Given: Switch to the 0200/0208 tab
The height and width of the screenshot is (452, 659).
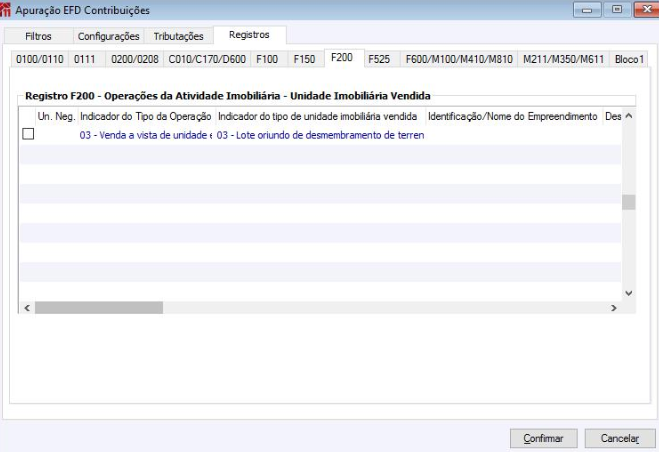Looking at the screenshot, I should tap(134, 59).
